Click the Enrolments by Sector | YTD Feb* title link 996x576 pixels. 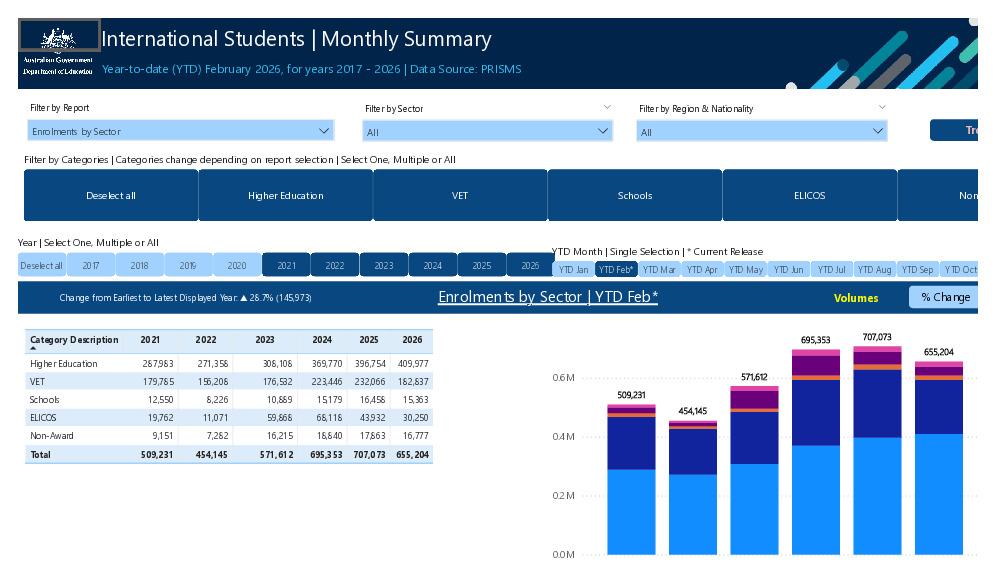[548, 297]
